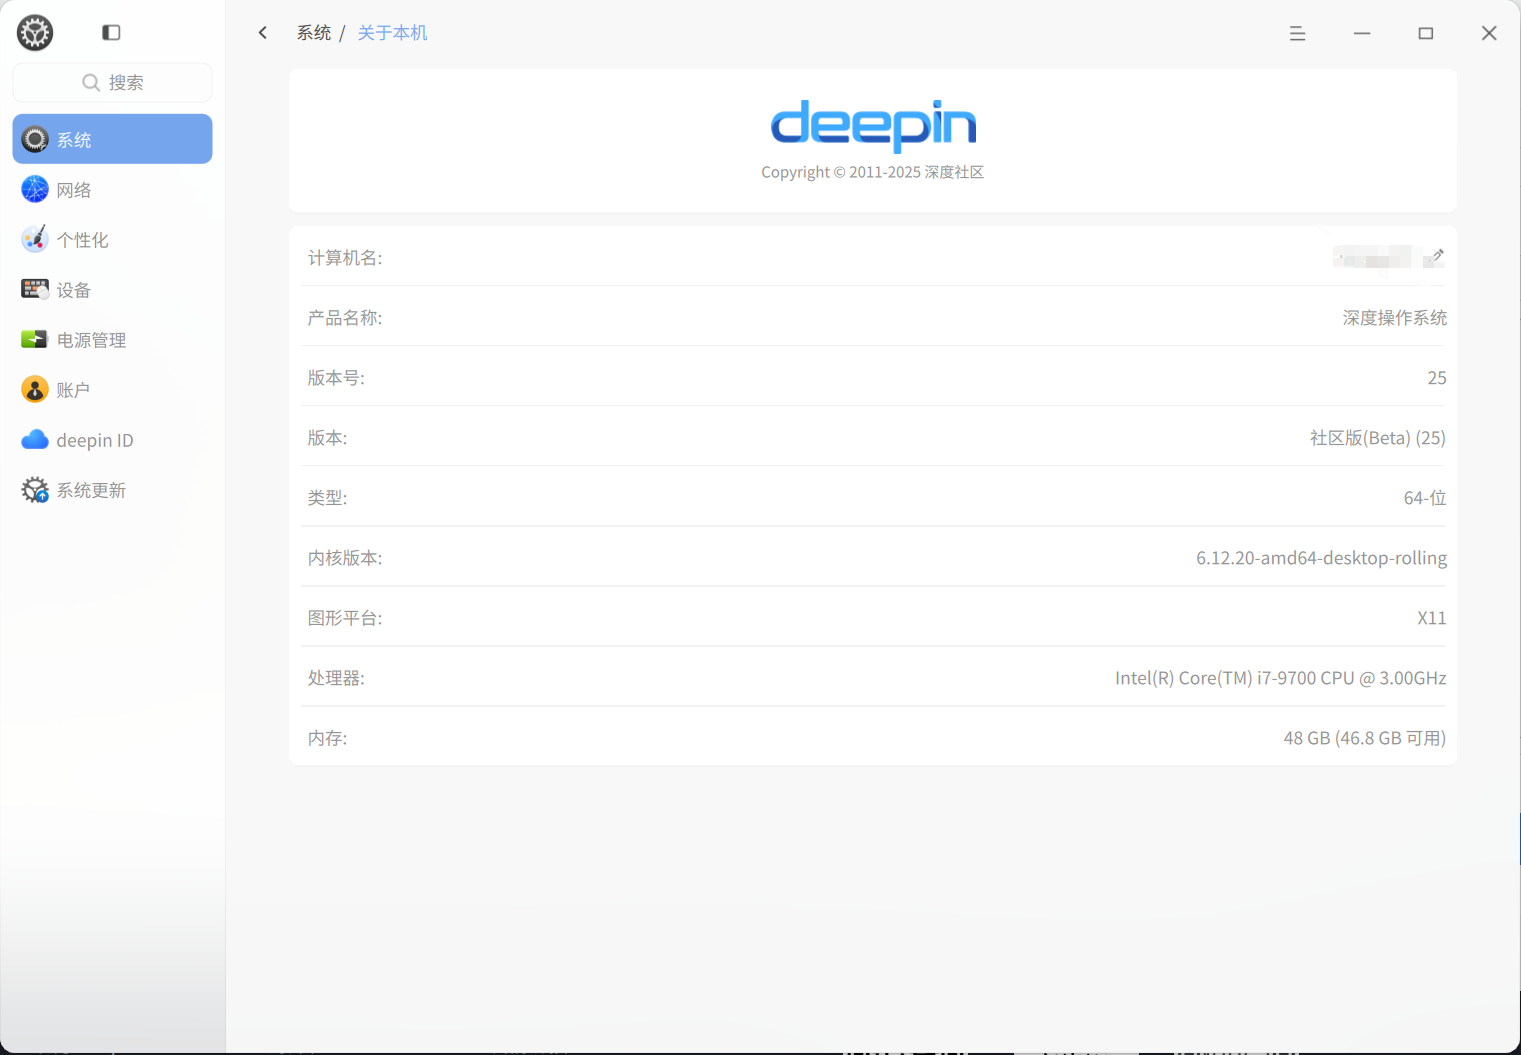Click the X11 graphics platform value
The image size is (1521, 1055).
coord(1431,618)
